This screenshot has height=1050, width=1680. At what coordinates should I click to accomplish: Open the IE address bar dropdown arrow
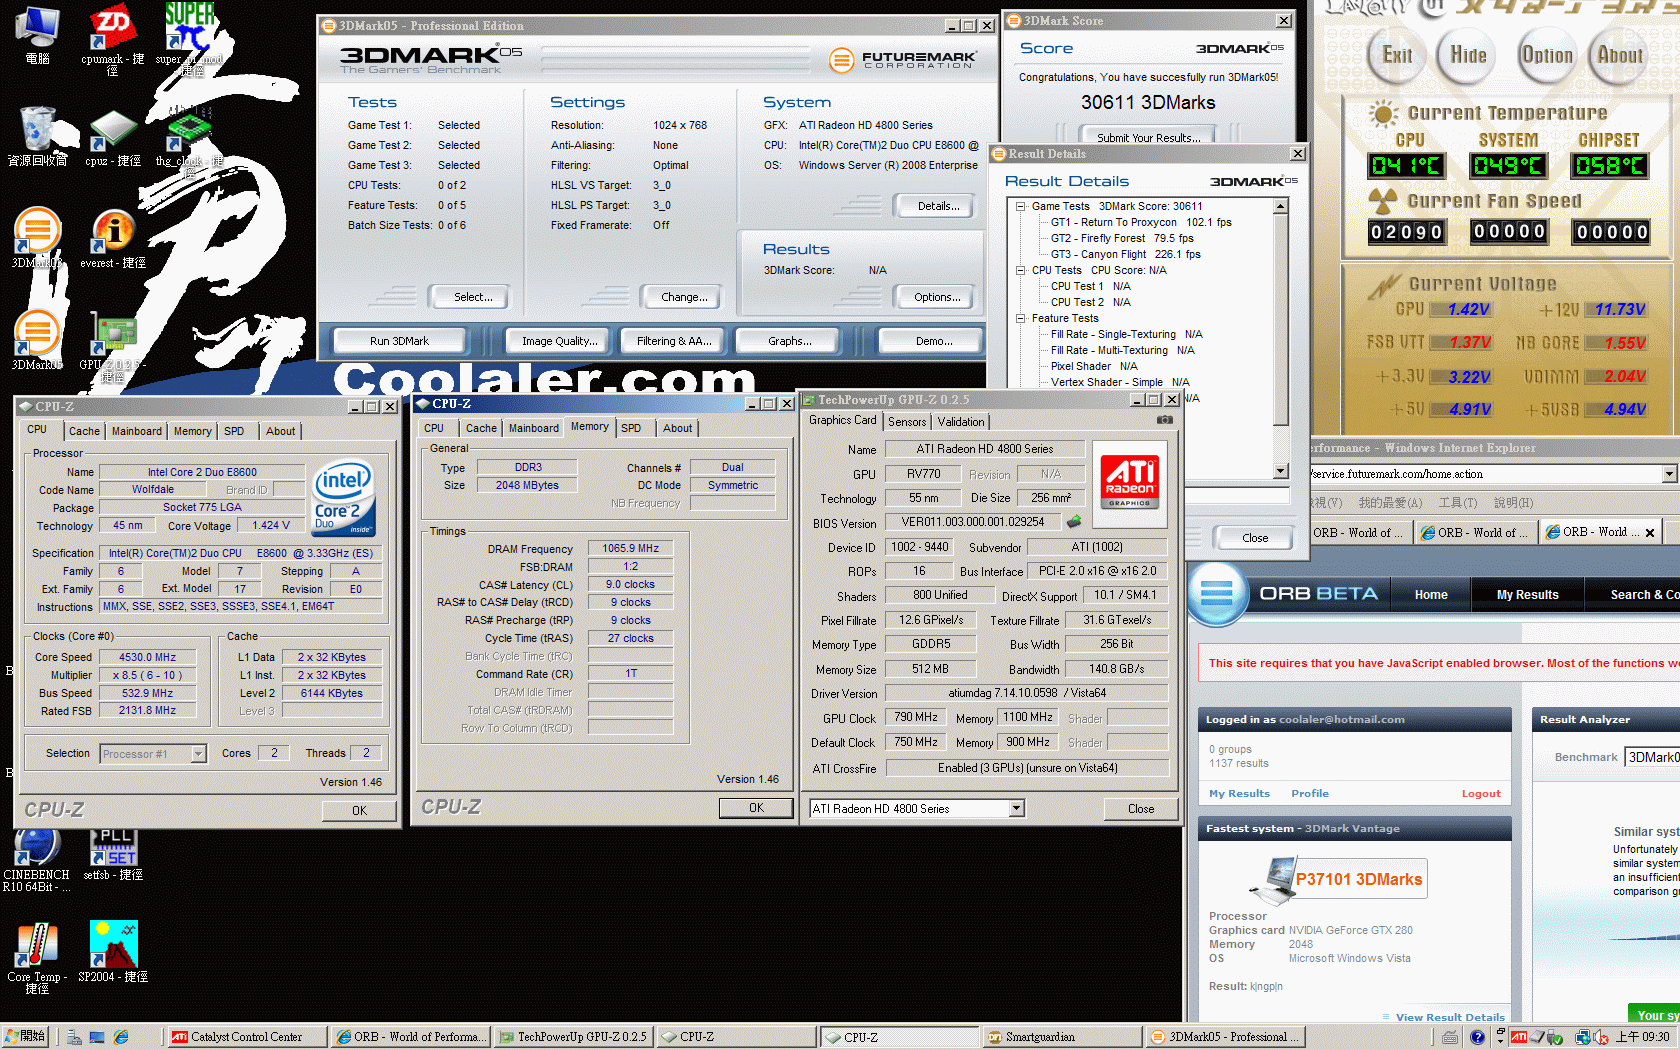click(1669, 474)
